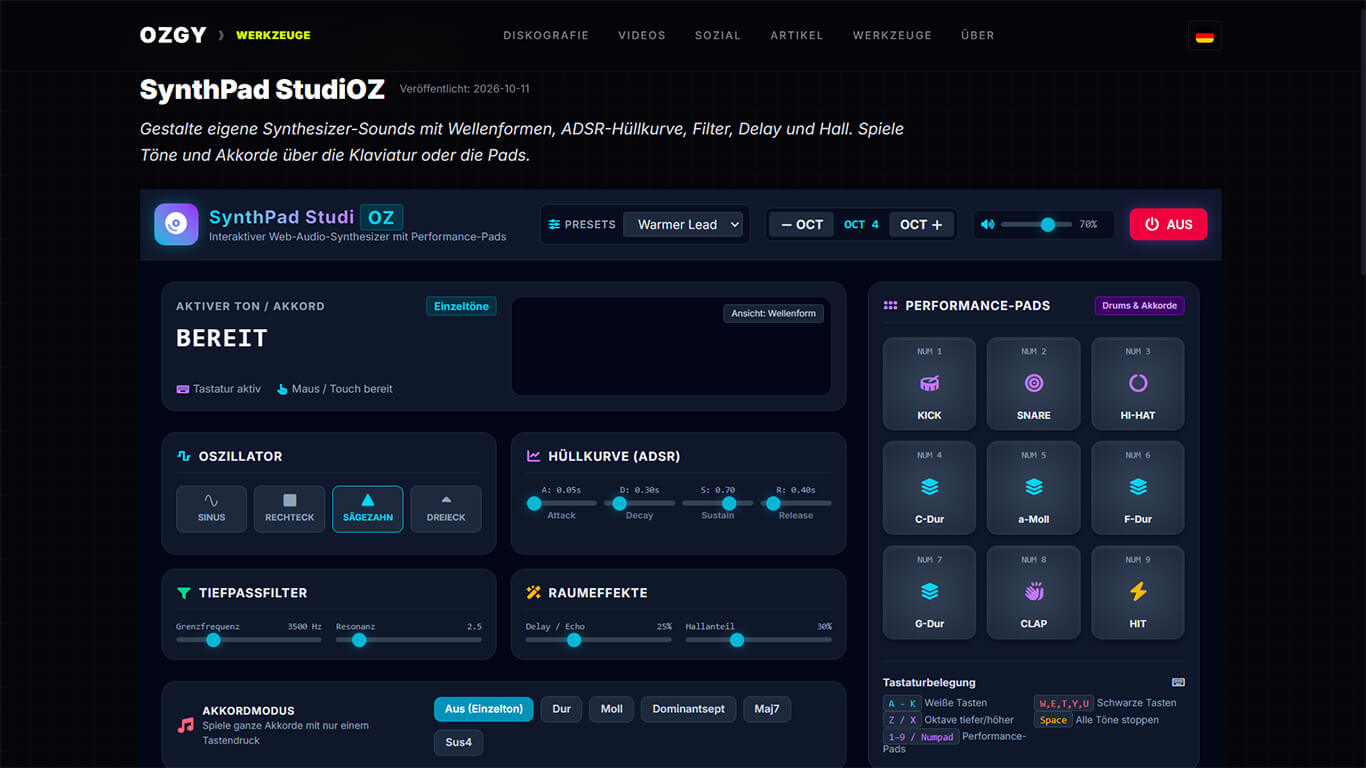Lower the octave with − OCT
The width and height of the screenshot is (1366, 768).
pos(802,224)
